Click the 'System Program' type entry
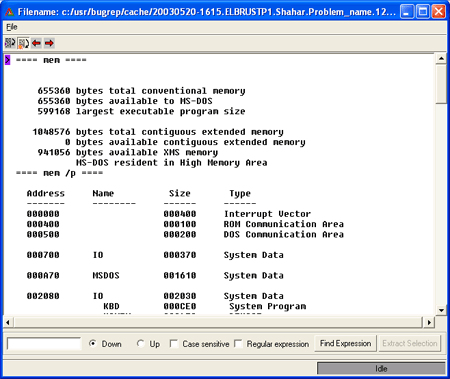 (x=267, y=306)
